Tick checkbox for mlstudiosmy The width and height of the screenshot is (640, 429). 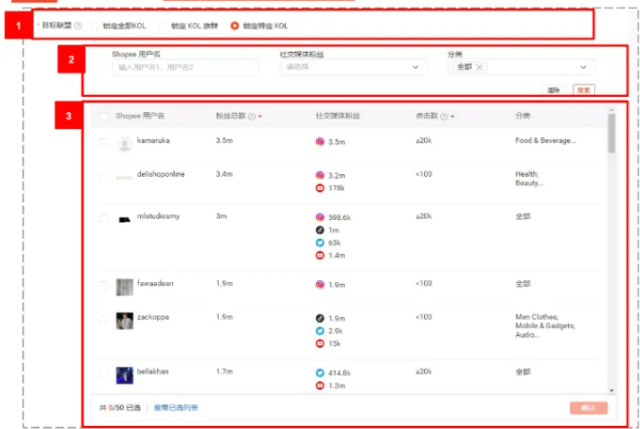104,218
